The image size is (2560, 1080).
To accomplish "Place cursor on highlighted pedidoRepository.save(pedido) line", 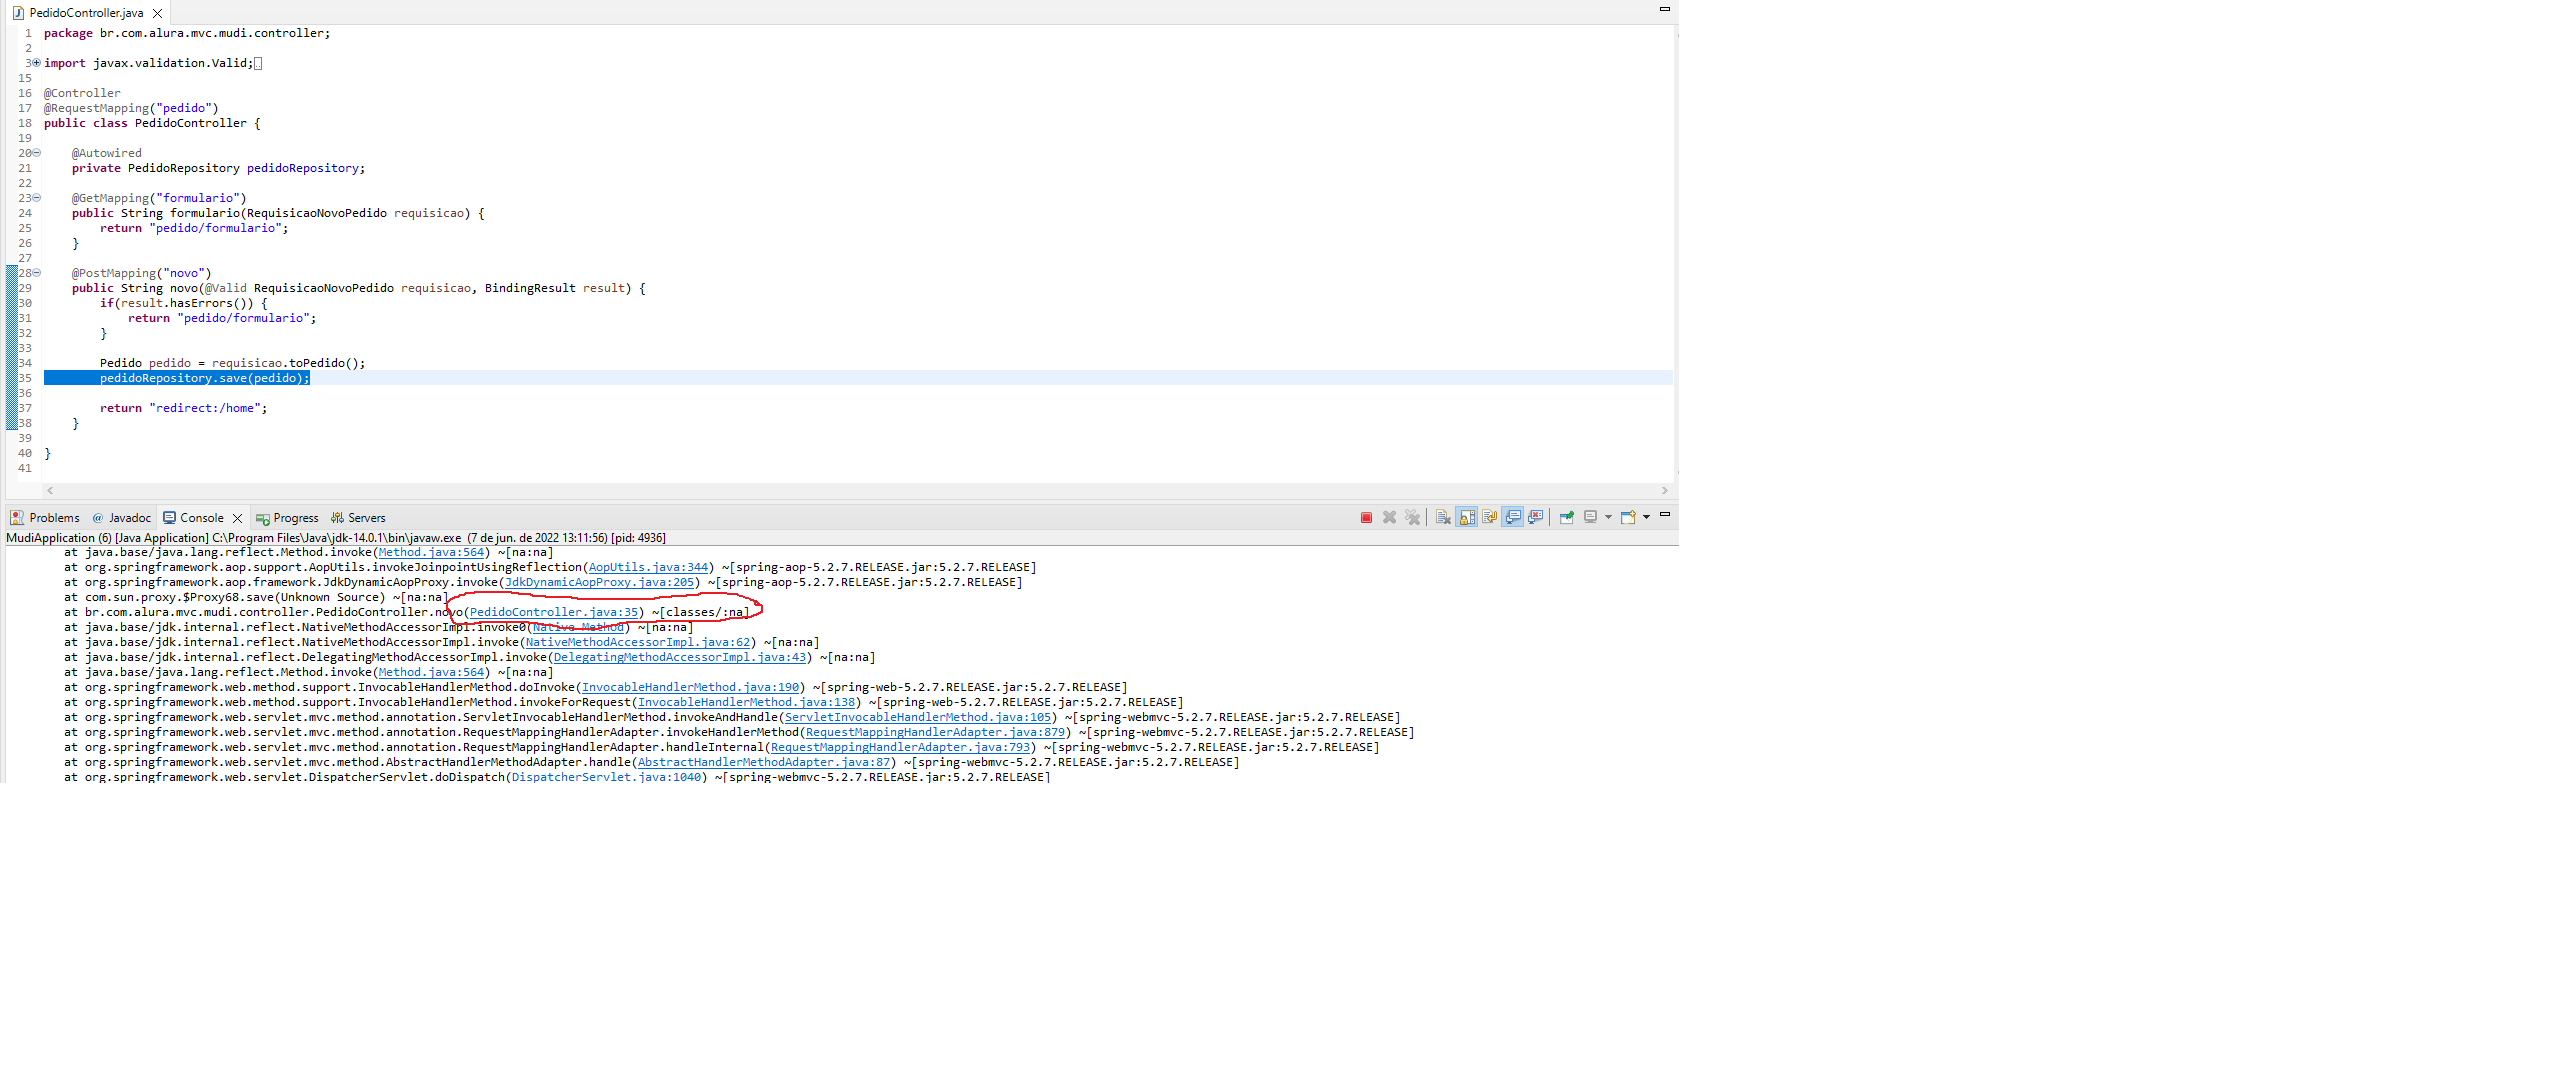I will (x=205, y=378).
